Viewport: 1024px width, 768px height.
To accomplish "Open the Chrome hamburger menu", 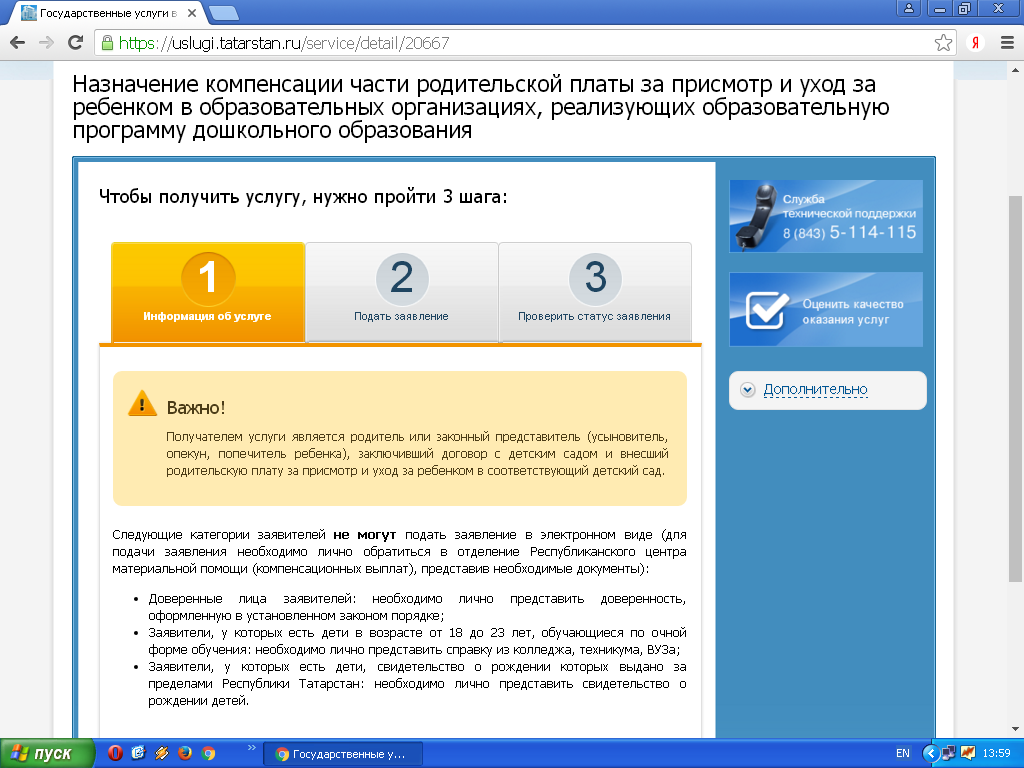I will [x=1005, y=43].
